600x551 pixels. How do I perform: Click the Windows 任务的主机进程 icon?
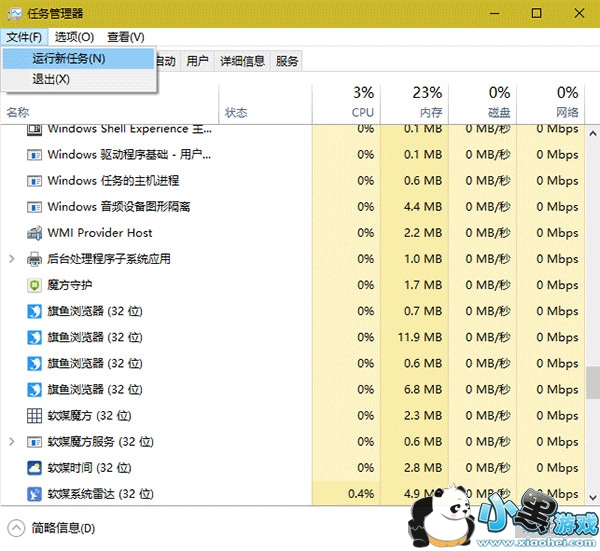(34, 181)
